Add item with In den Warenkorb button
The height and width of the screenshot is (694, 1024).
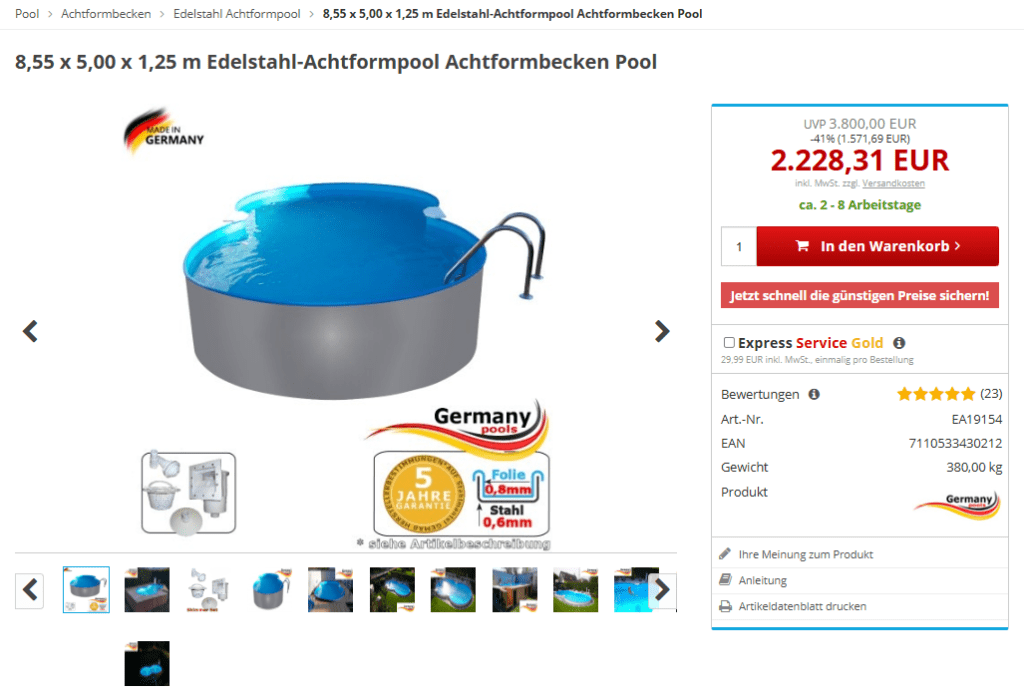(x=877, y=246)
